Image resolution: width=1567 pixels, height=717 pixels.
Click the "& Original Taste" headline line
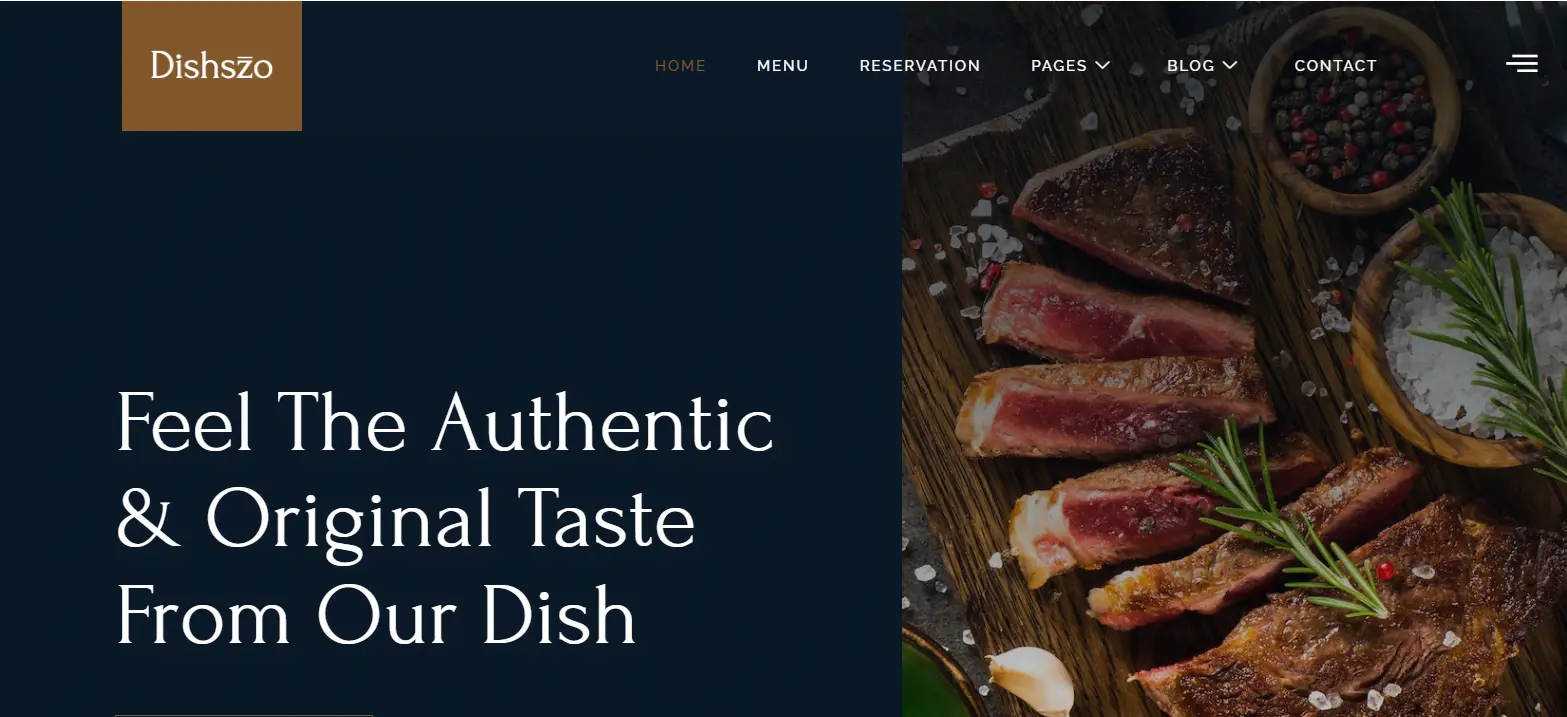(405, 519)
